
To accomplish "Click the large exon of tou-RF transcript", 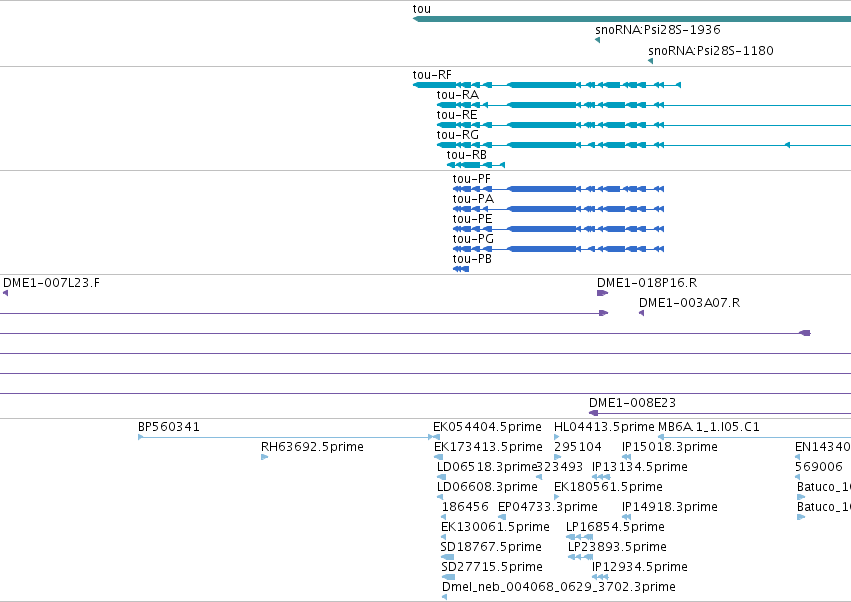I will tap(542, 85).
